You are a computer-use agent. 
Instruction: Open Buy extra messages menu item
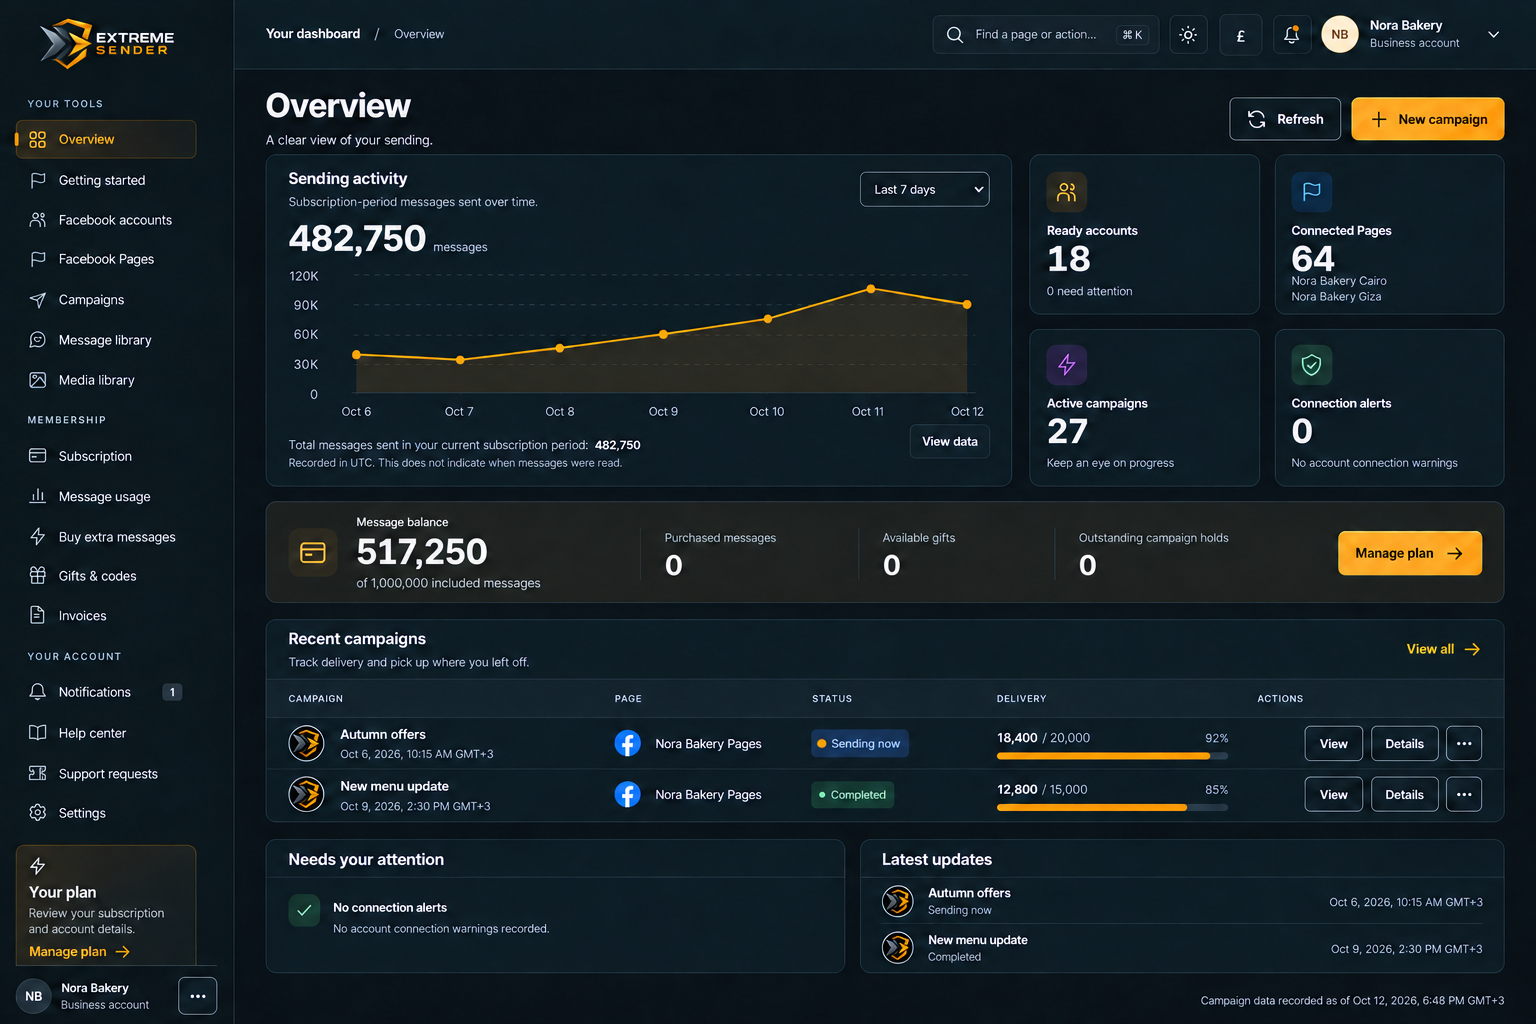pyautogui.click(x=106, y=537)
